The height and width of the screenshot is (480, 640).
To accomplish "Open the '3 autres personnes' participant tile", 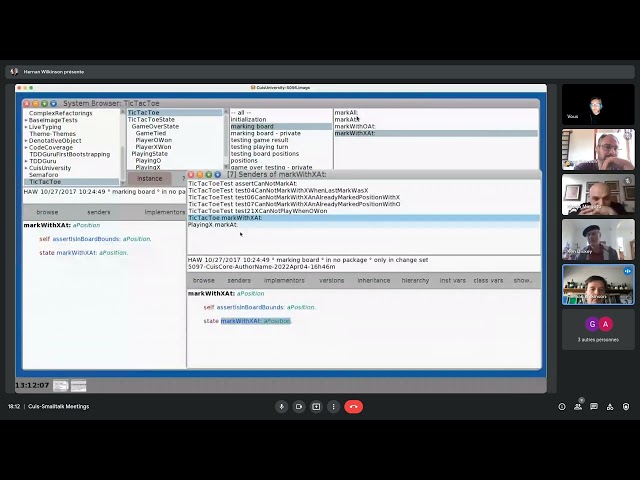I will (x=598, y=330).
